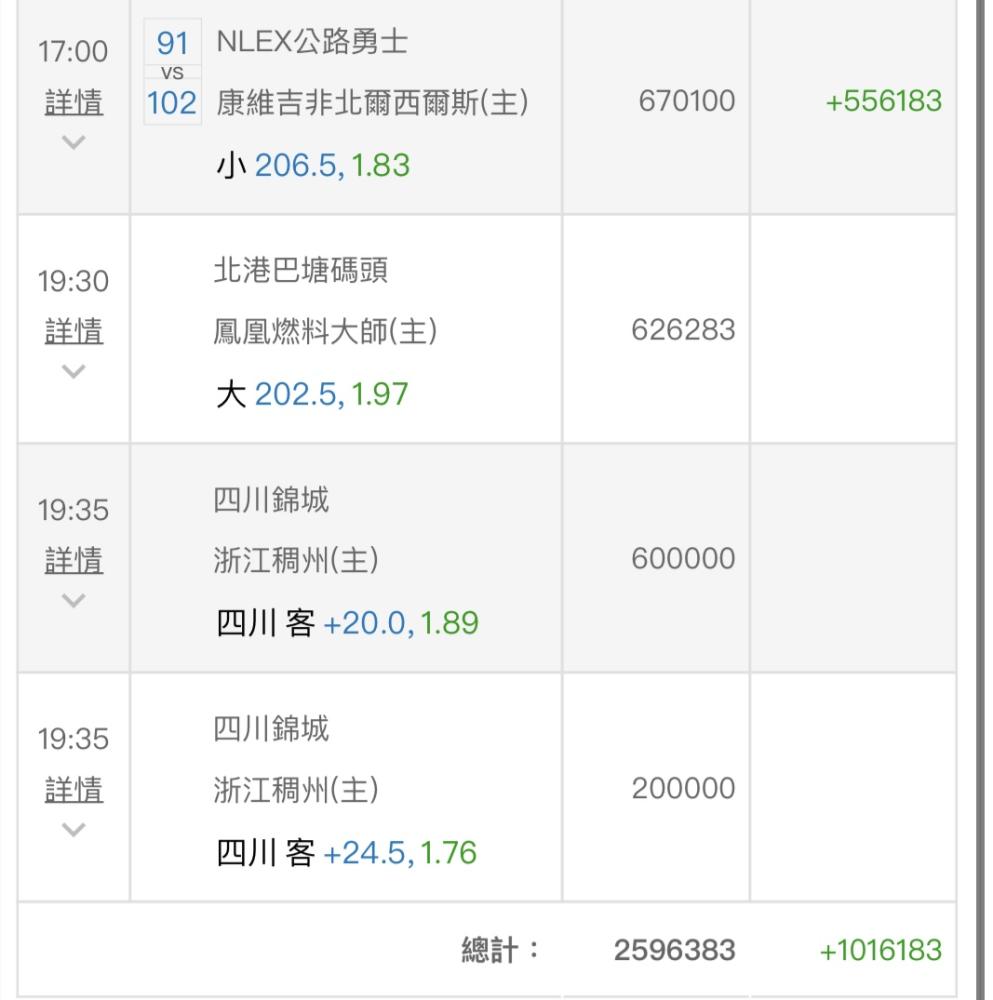The height and width of the screenshot is (1000, 993).
Task: Click the 91 vs 102 score box
Action: click(x=172, y=71)
